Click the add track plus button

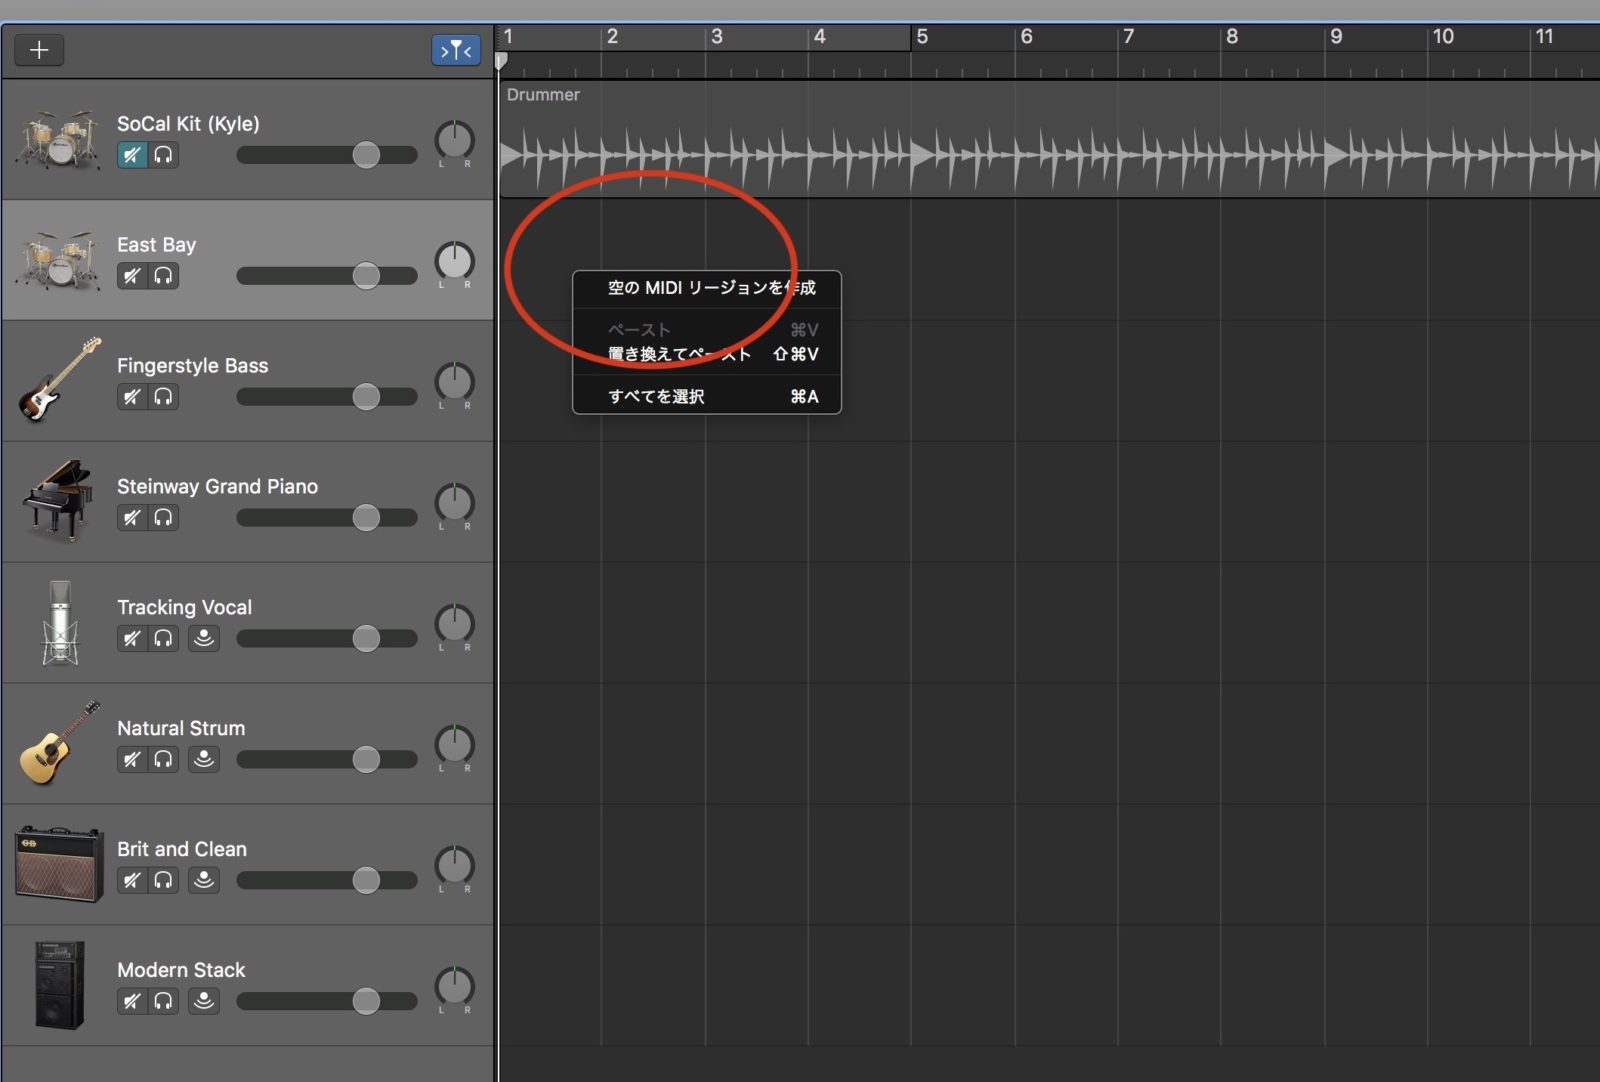coord(38,49)
